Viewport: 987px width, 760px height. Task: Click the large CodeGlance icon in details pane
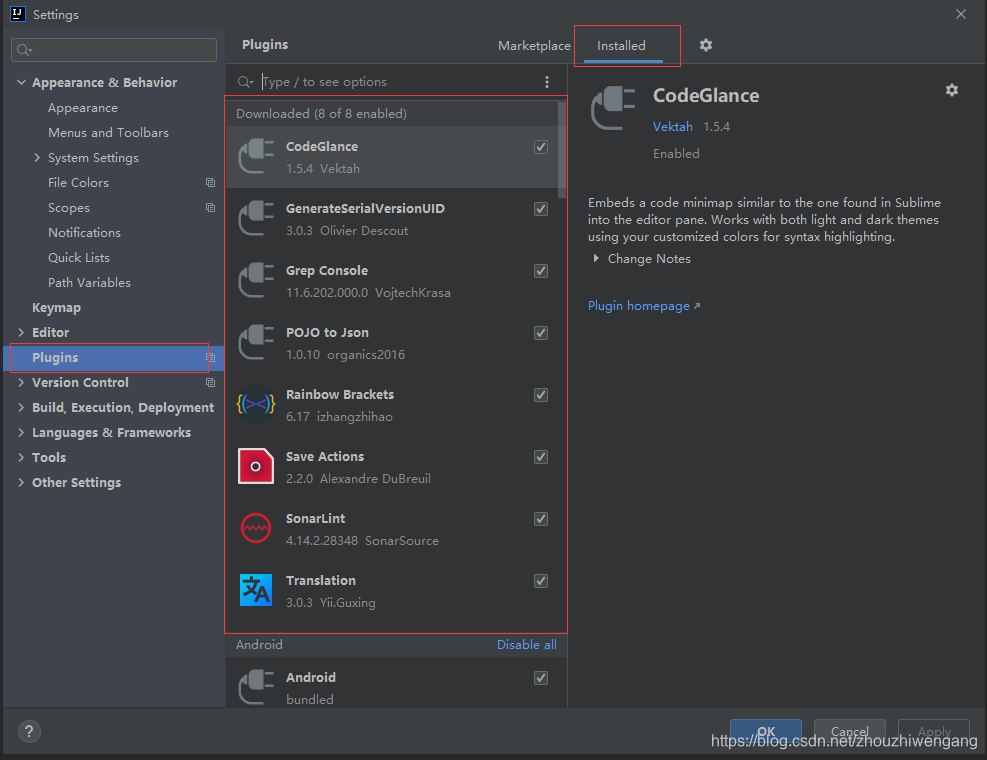coord(613,108)
